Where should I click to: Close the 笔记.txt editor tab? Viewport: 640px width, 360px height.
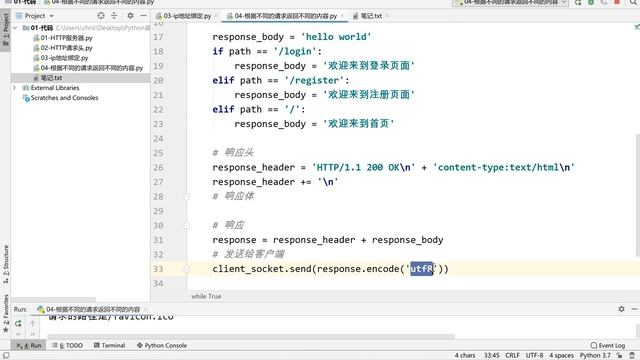(x=387, y=16)
